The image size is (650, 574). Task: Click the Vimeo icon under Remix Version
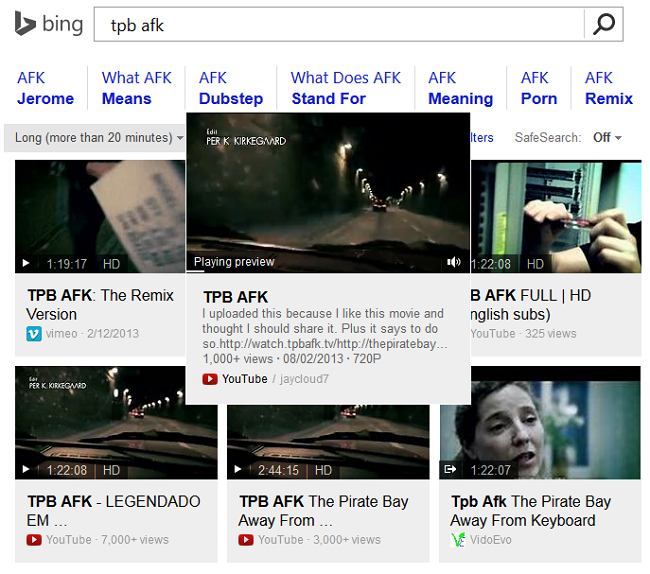(34, 334)
